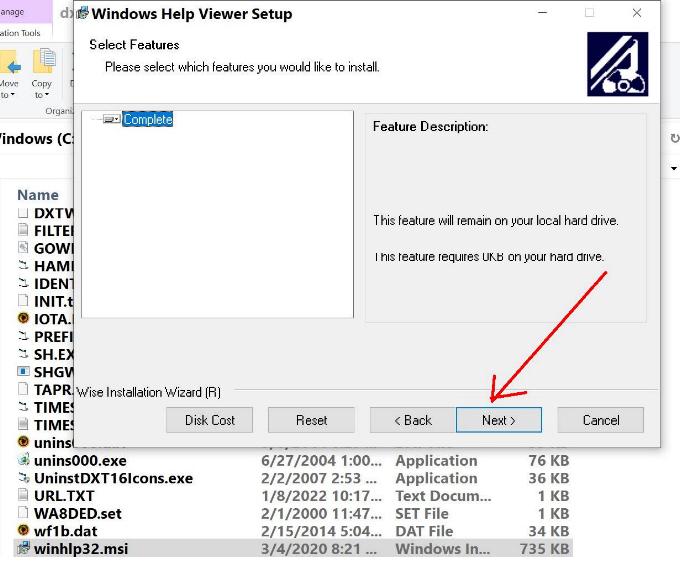
Task: Minimize the Windows Help Viewer Setup window
Action: (542, 13)
